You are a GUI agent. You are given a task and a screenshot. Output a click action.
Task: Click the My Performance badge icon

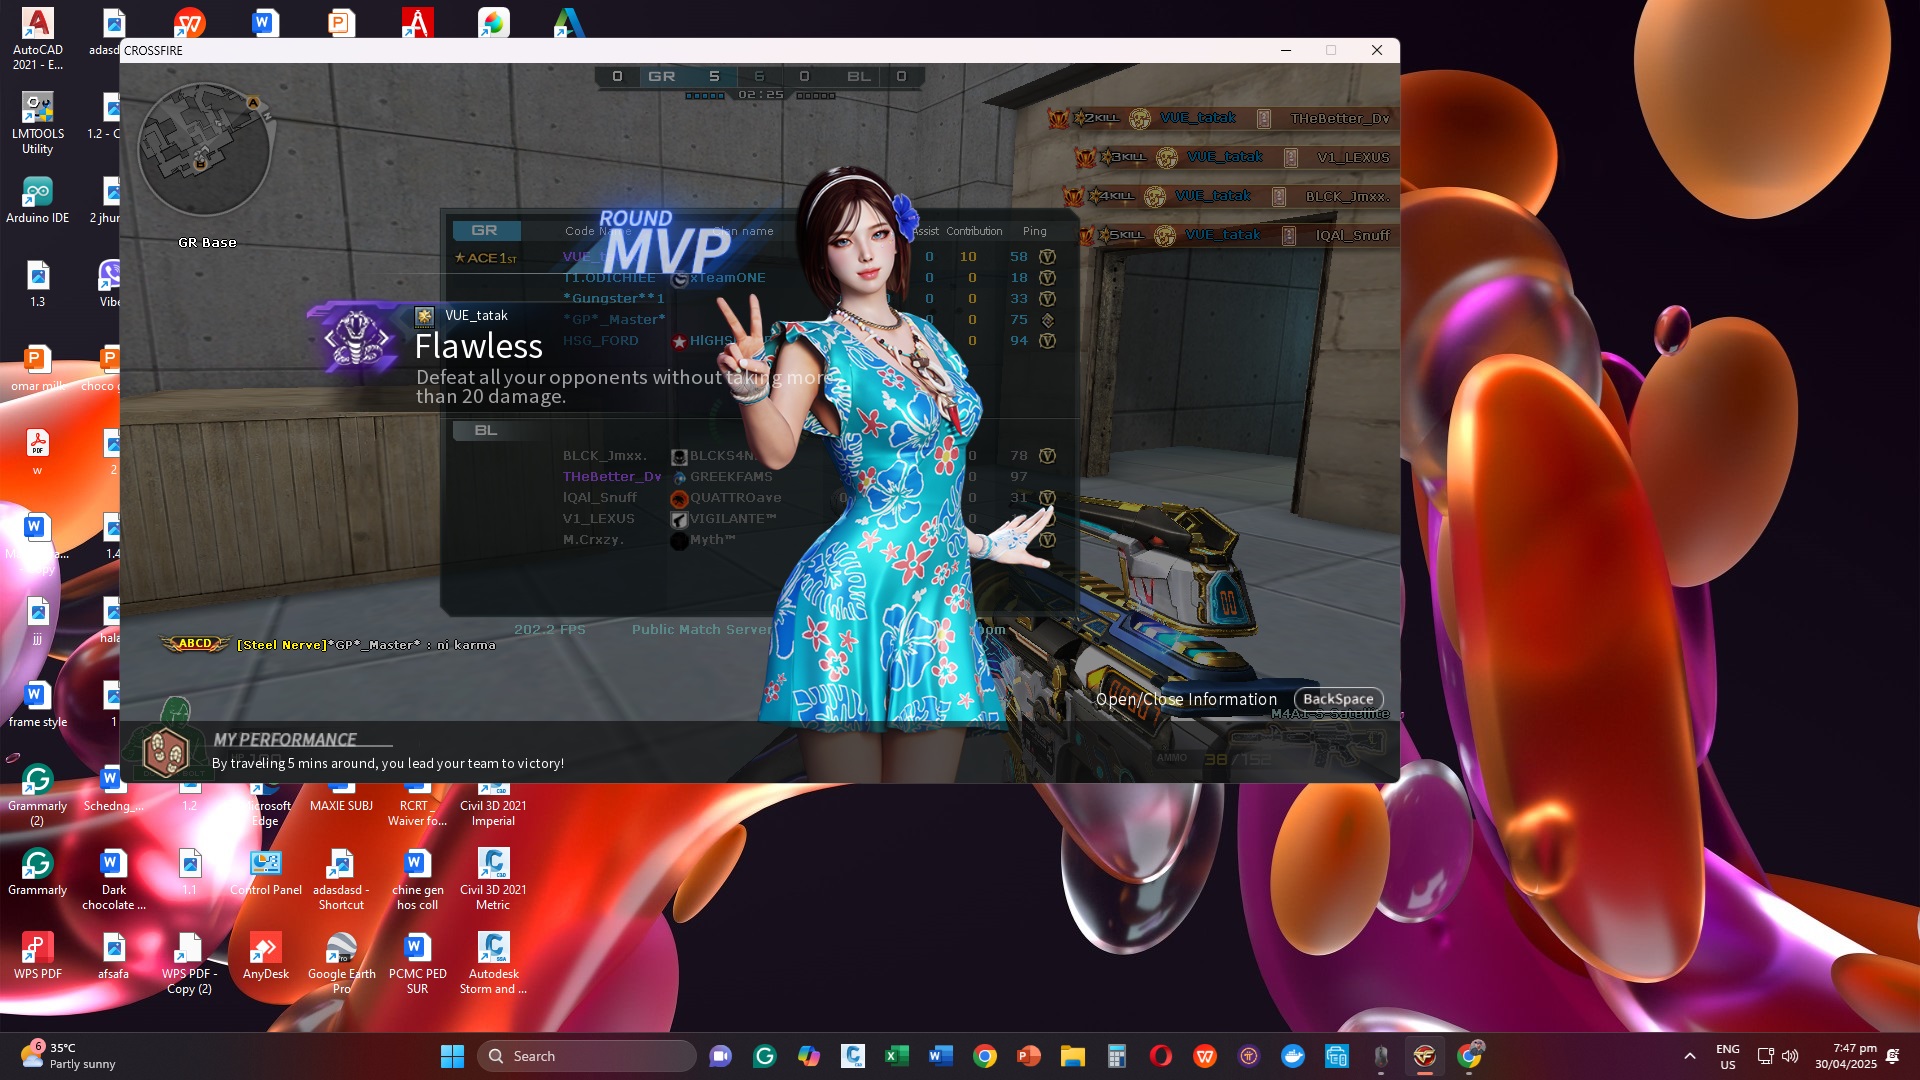pyautogui.click(x=166, y=753)
